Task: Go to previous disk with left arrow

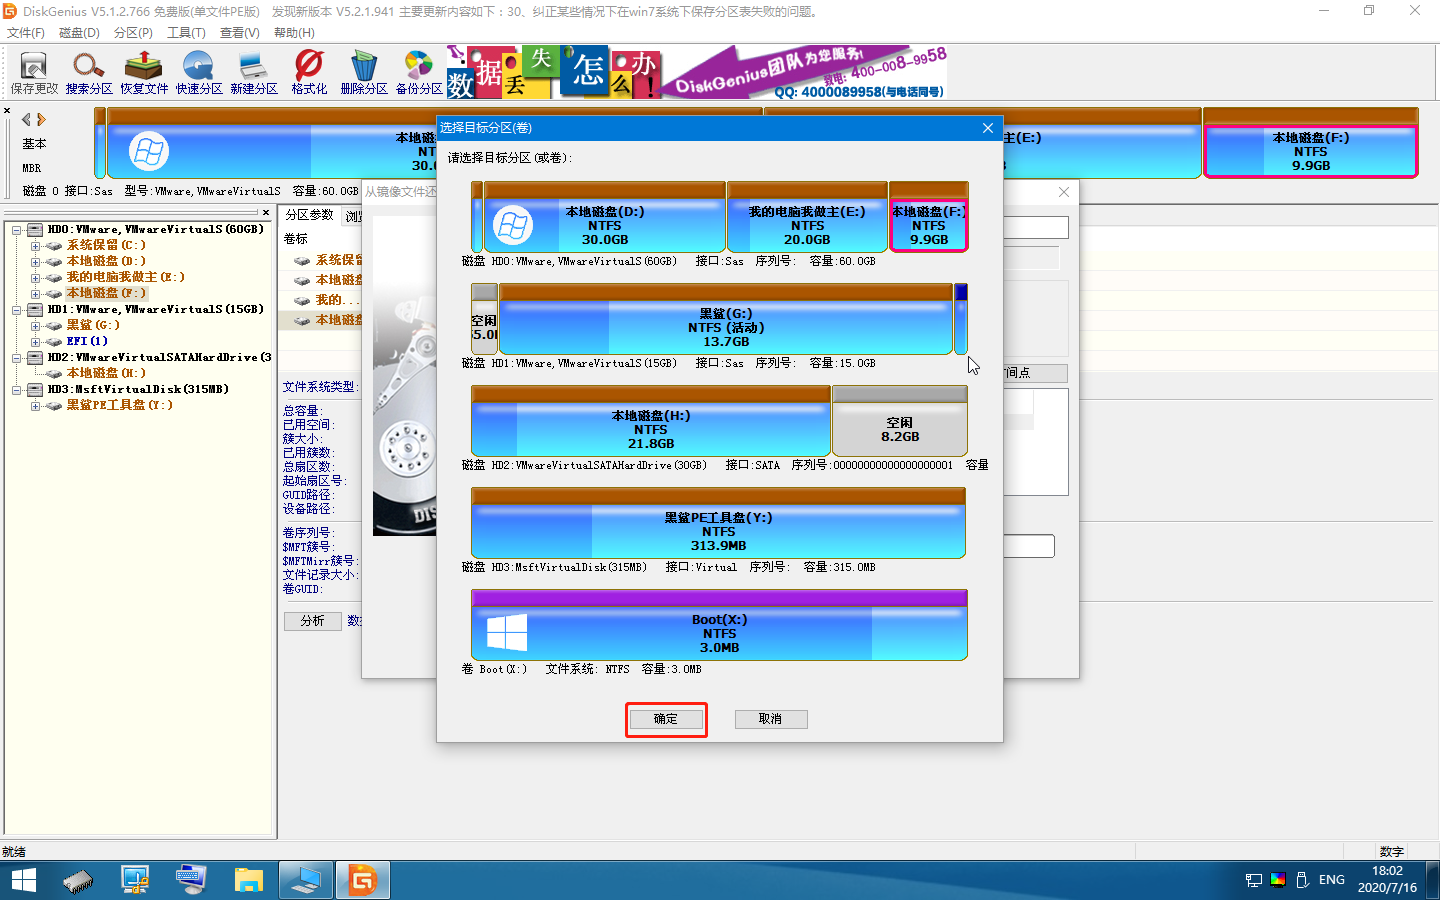Action: point(27,119)
